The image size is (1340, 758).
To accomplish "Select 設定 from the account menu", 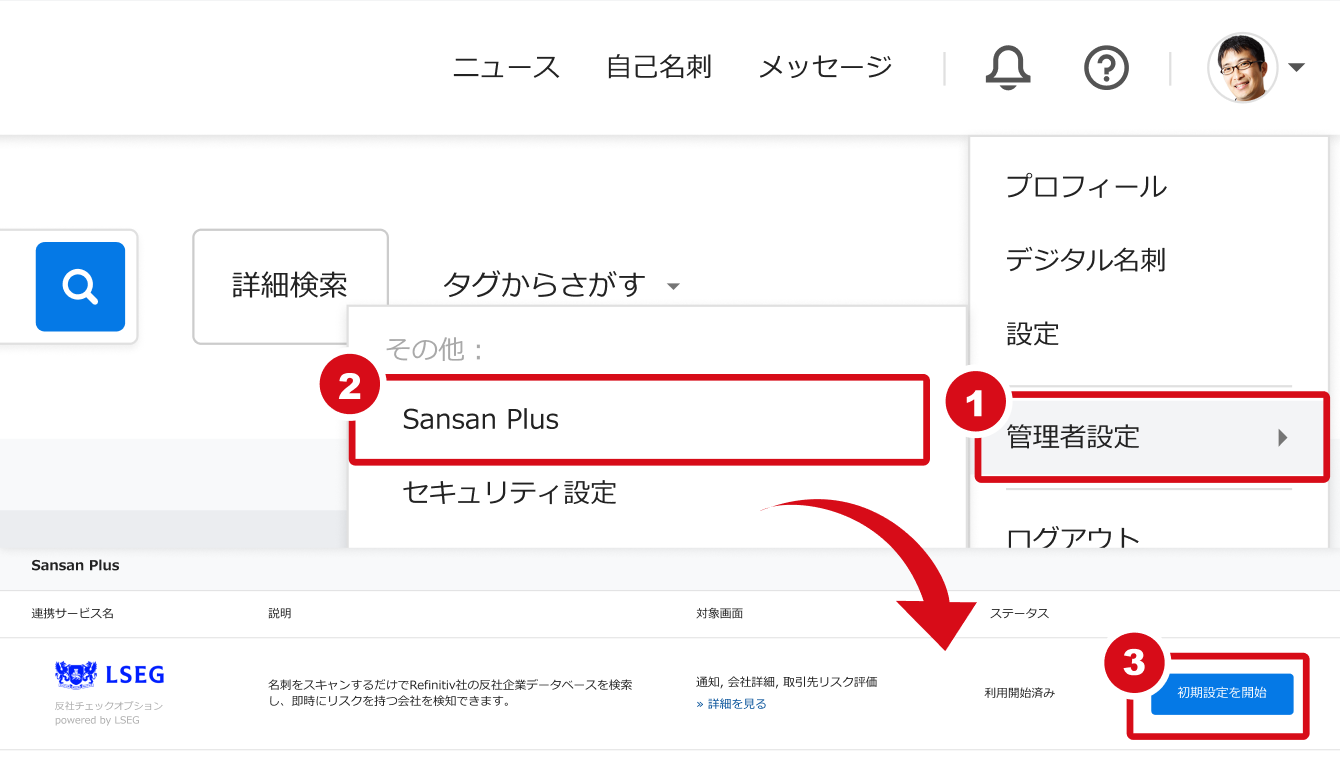I will coord(1035,335).
